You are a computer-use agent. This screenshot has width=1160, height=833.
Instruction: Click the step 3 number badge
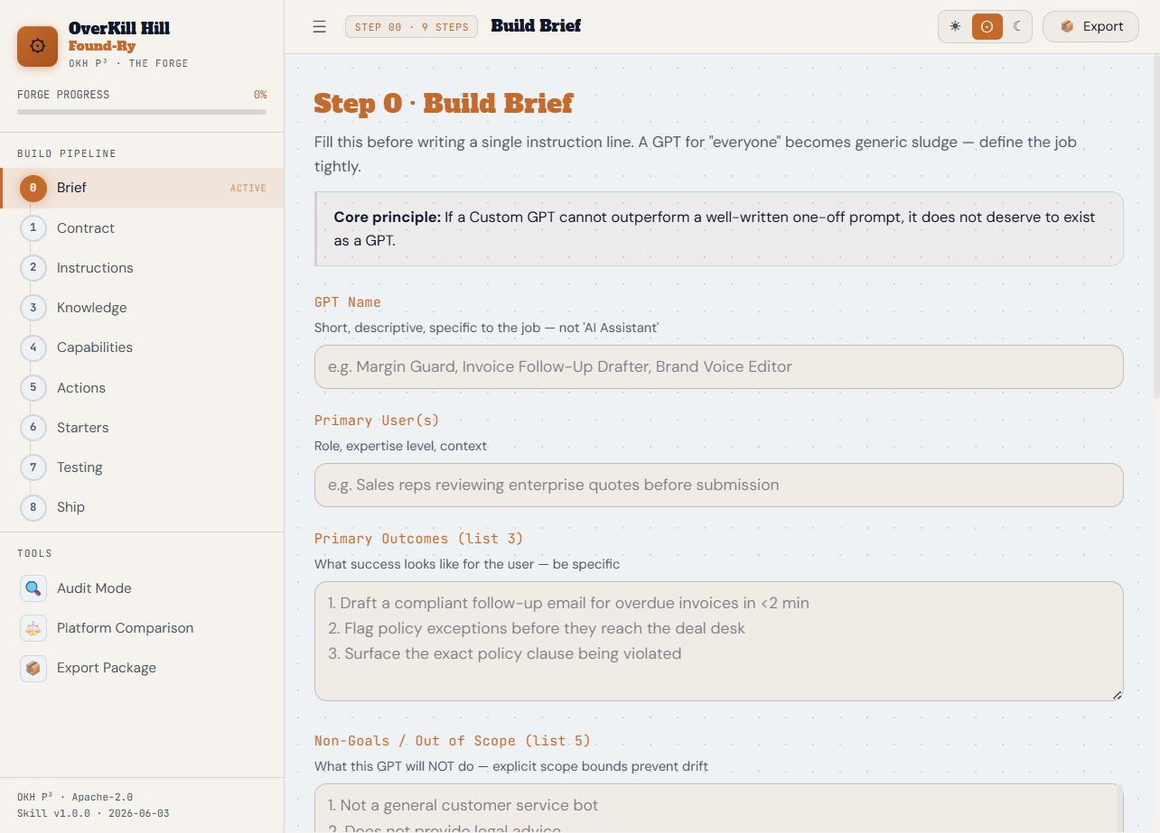pos(33,308)
